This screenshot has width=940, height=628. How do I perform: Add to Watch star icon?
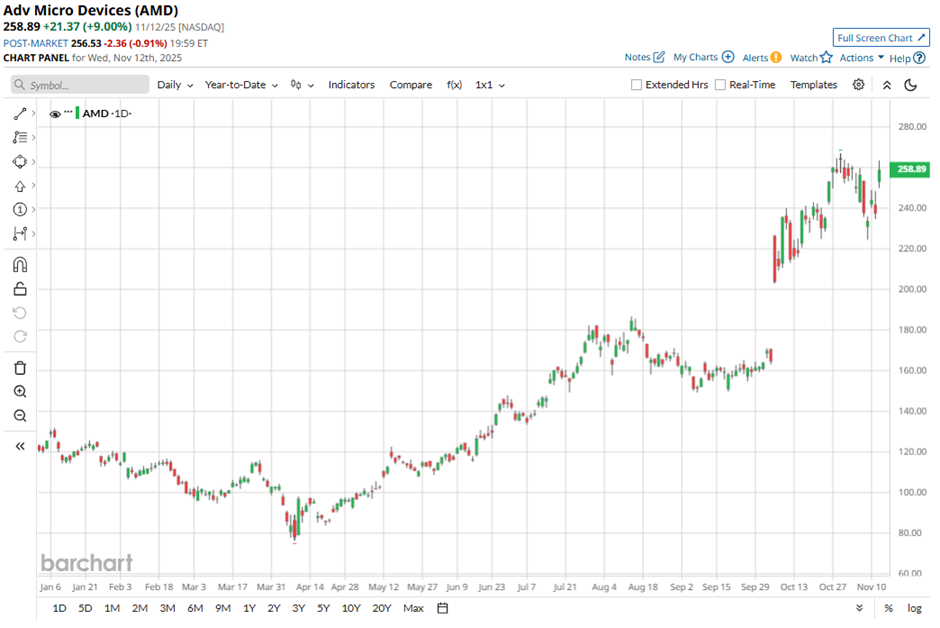click(x=827, y=57)
